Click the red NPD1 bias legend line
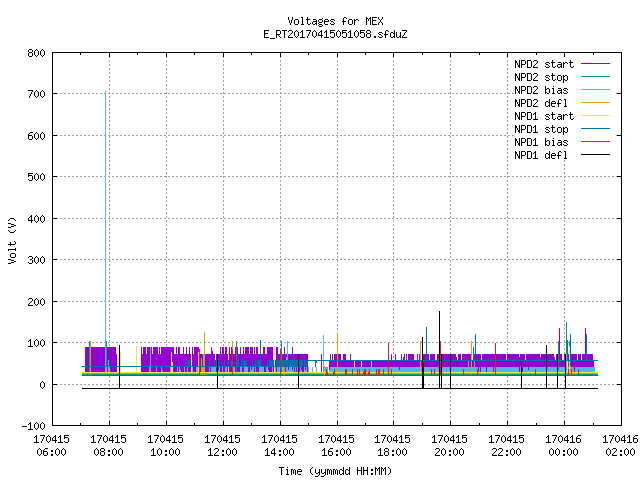The height and width of the screenshot is (480, 640). 596,142
